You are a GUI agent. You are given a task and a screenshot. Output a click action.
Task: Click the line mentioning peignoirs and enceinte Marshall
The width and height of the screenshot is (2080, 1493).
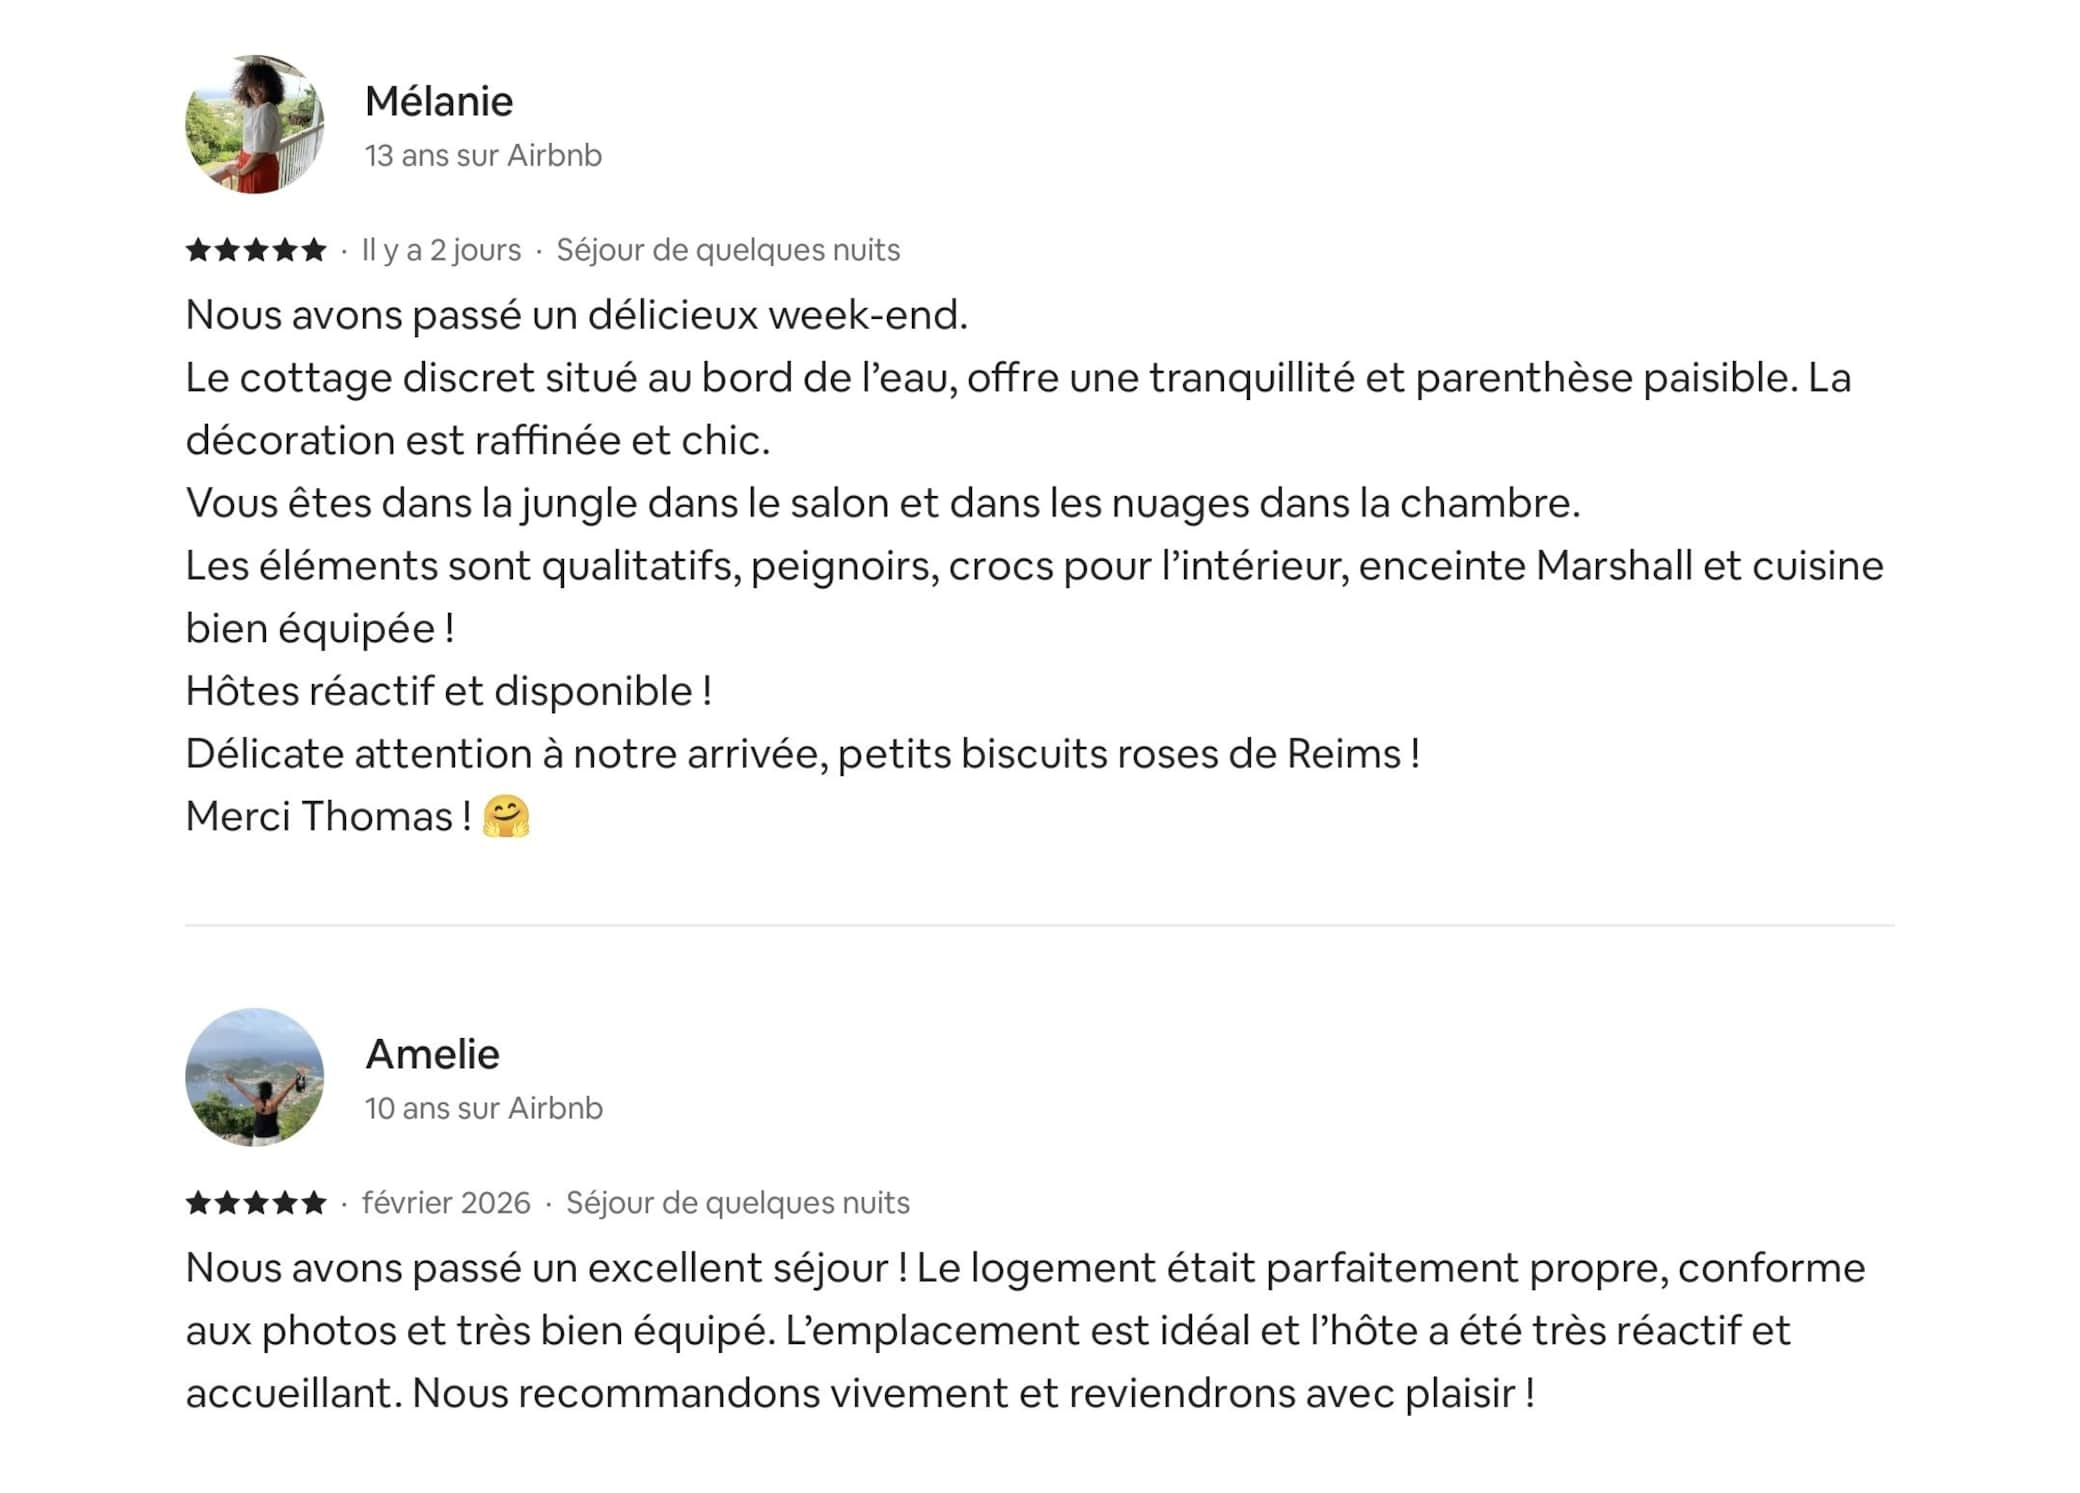tap(1034, 566)
